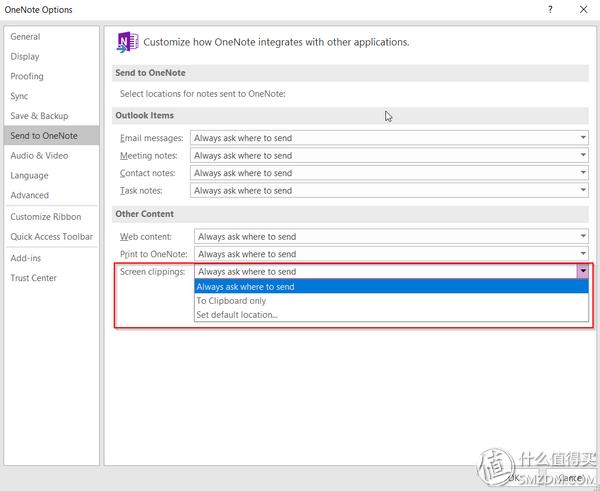
Task: Click the 'Print to OneNote:' label
Action: (153, 254)
